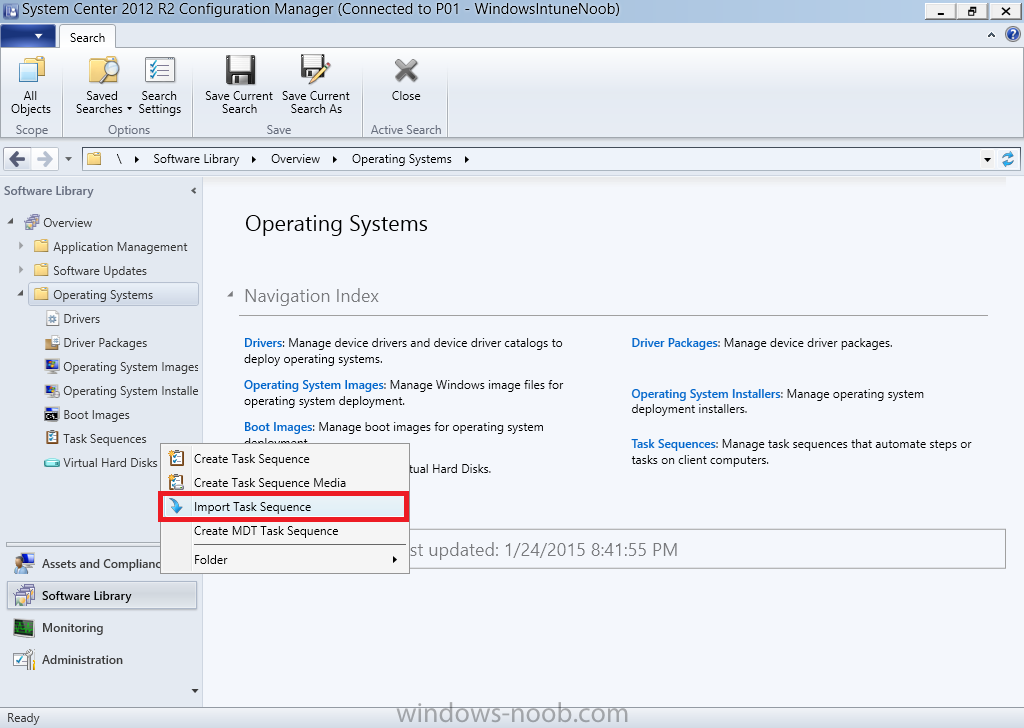Click the All Objects scope icon
1024x728 pixels.
click(31, 71)
